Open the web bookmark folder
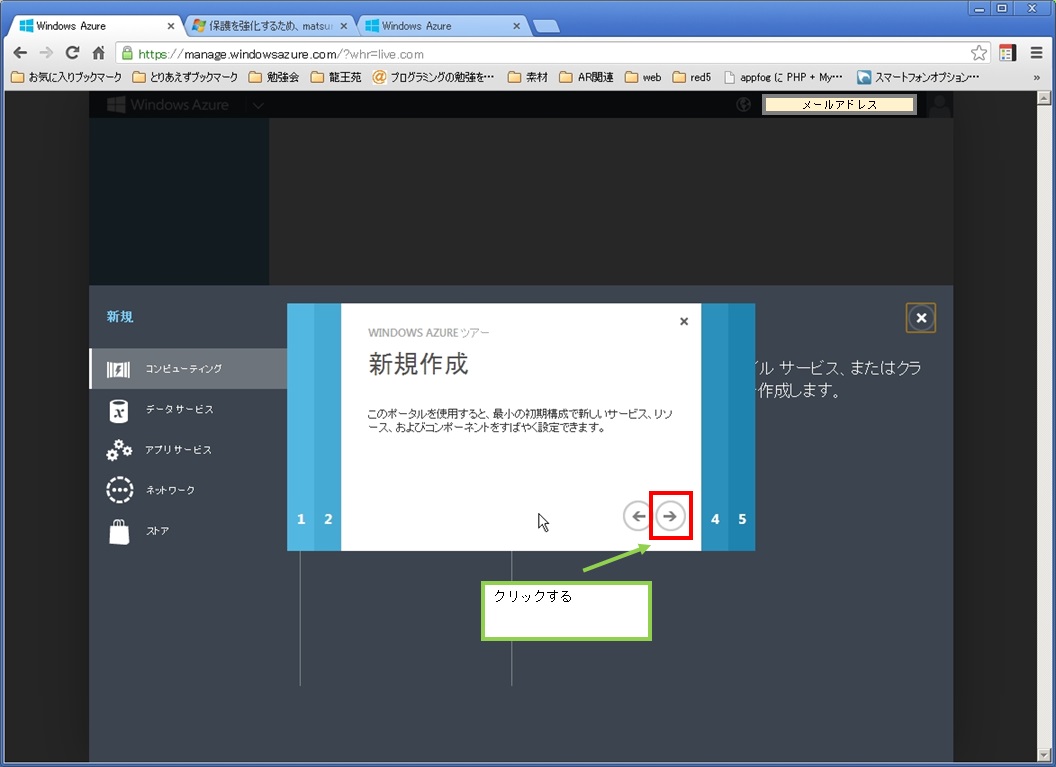Screen dimensions: 1056x767 click(643, 77)
